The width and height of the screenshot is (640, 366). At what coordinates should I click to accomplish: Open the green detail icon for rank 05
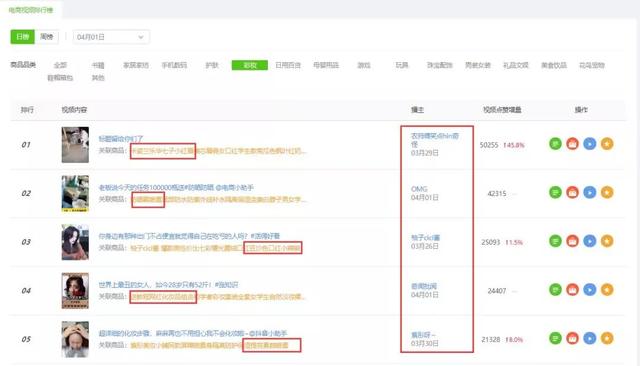pyautogui.click(x=555, y=338)
